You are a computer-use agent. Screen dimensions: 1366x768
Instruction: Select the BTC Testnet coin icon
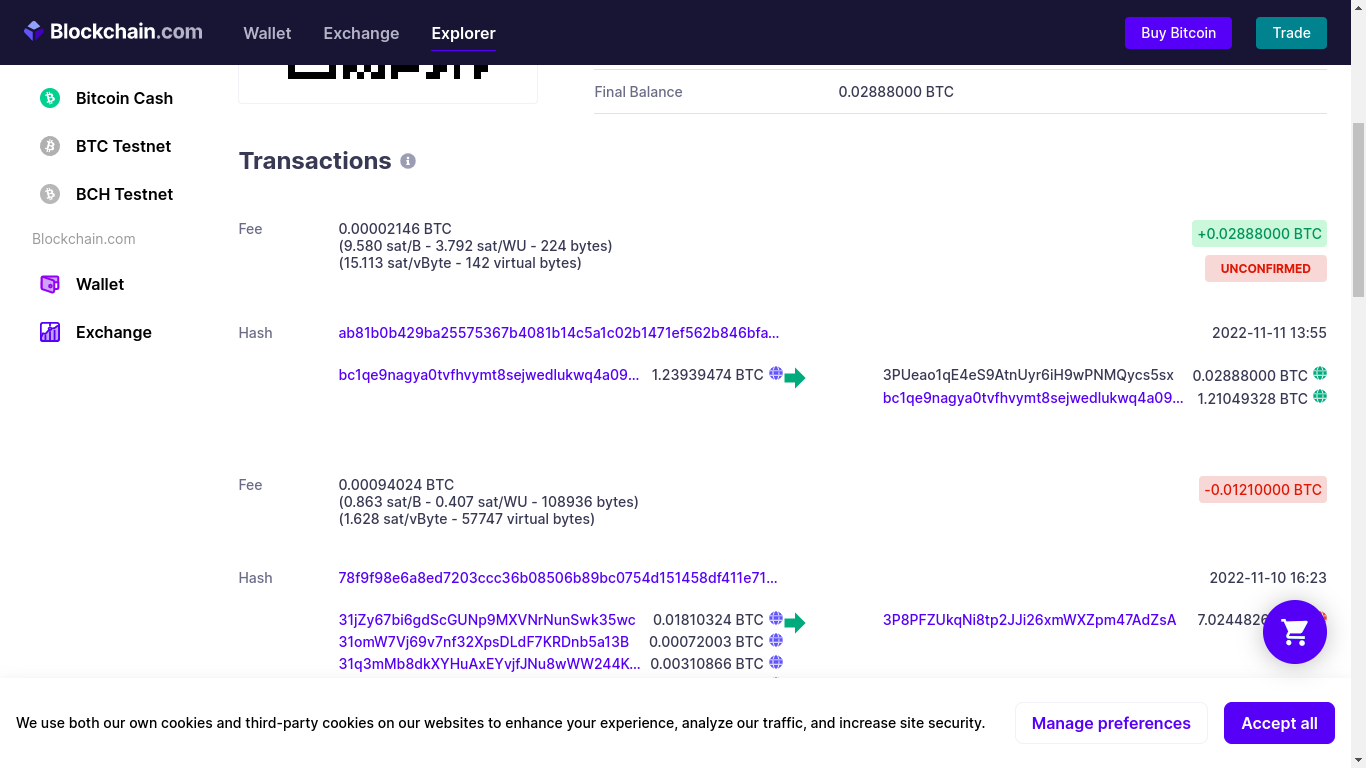(x=50, y=146)
